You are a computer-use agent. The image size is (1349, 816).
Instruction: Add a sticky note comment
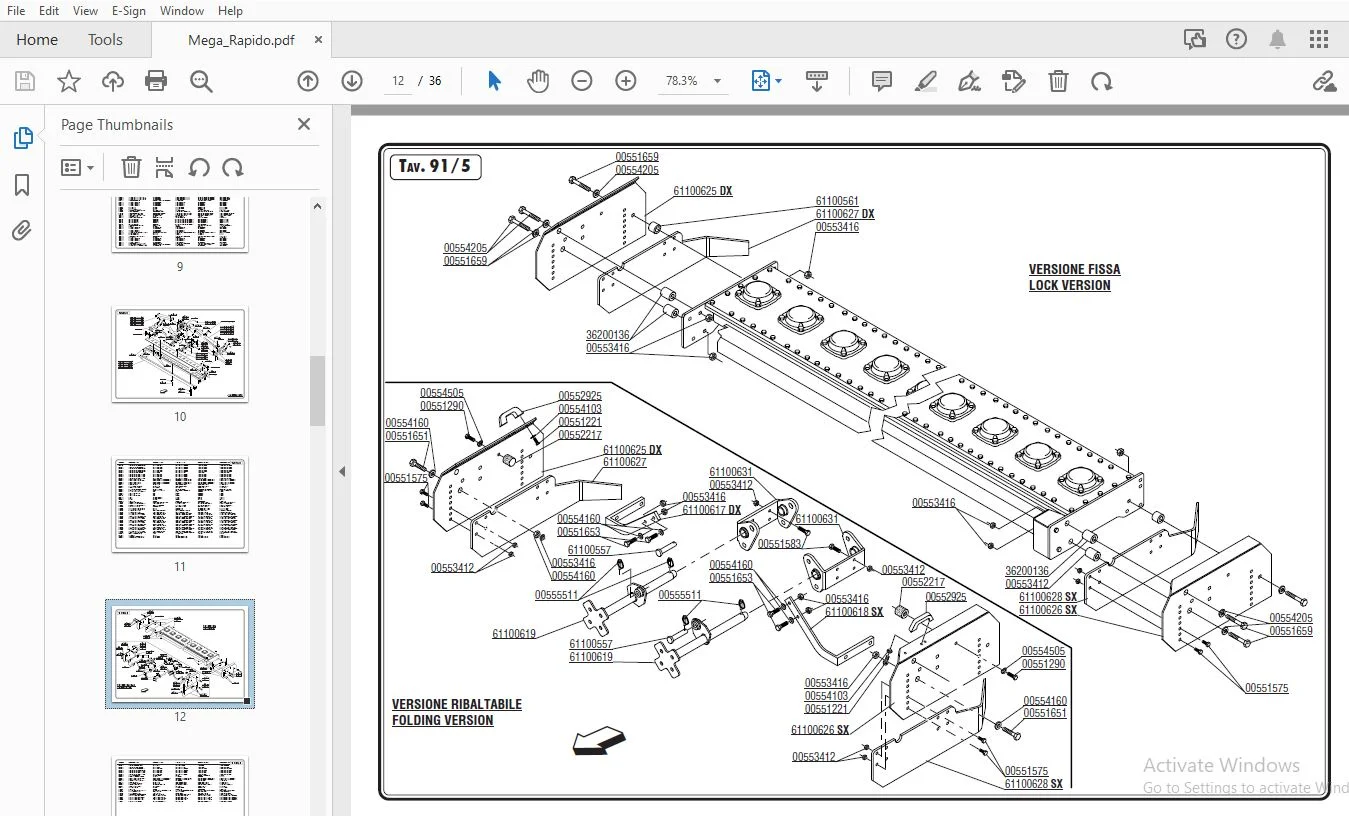point(882,81)
